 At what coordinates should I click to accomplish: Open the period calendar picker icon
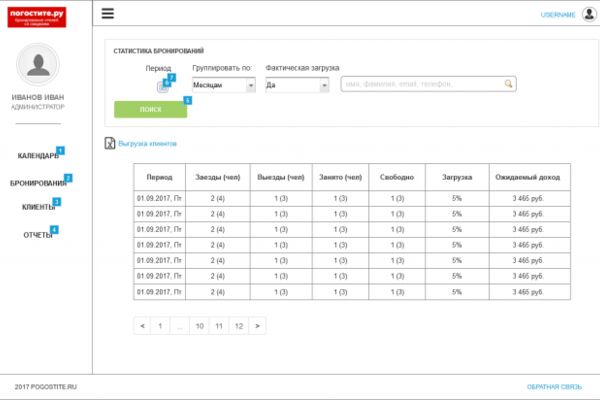click(x=163, y=87)
